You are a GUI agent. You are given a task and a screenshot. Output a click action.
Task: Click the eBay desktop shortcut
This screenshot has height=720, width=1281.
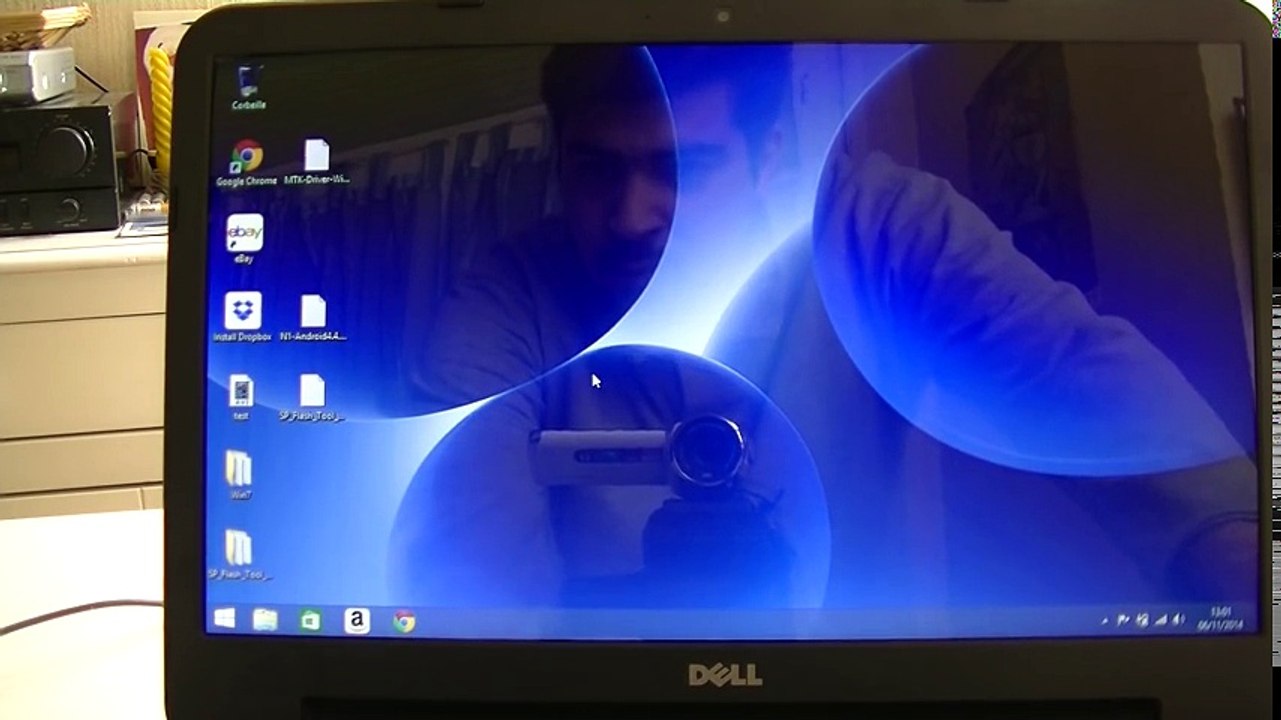pyautogui.click(x=244, y=239)
